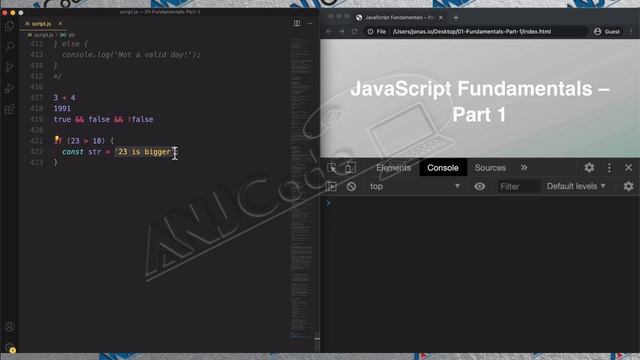The image size is (640, 360).
Task: Click the lightbulb code action on line 421
Action: click(x=57, y=140)
